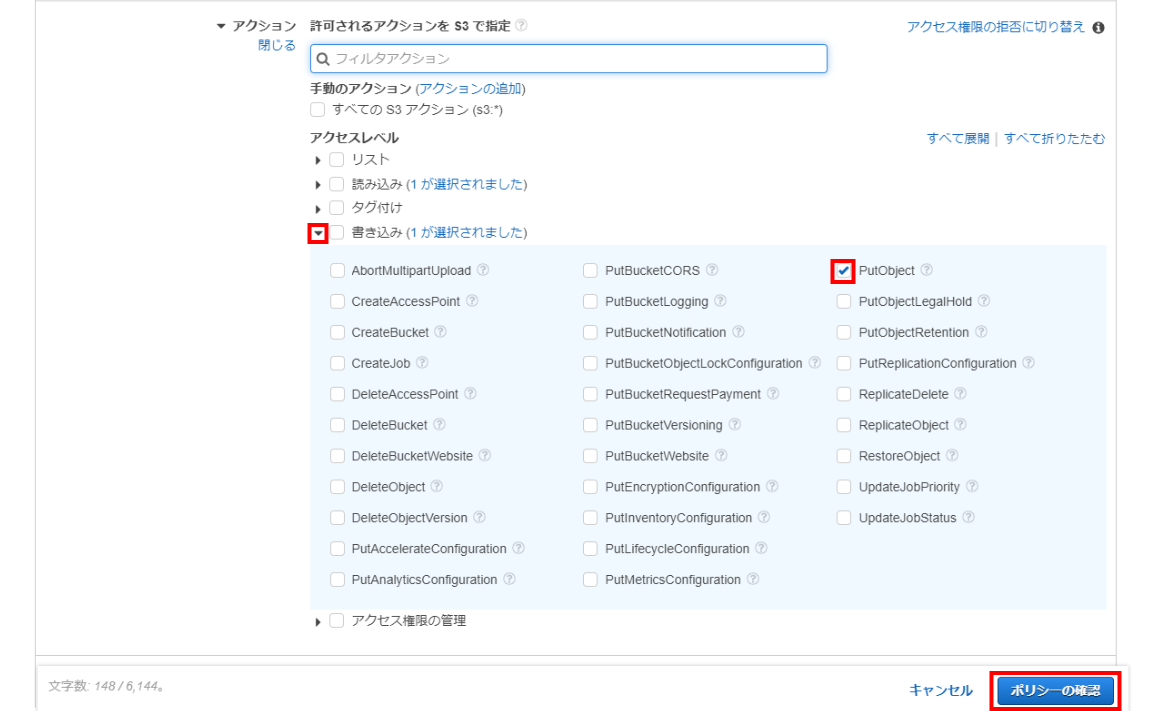This screenshot has width=1165, height=711.
Task: Click すべて折りたたむ to collapse all
Action: 1054,138
